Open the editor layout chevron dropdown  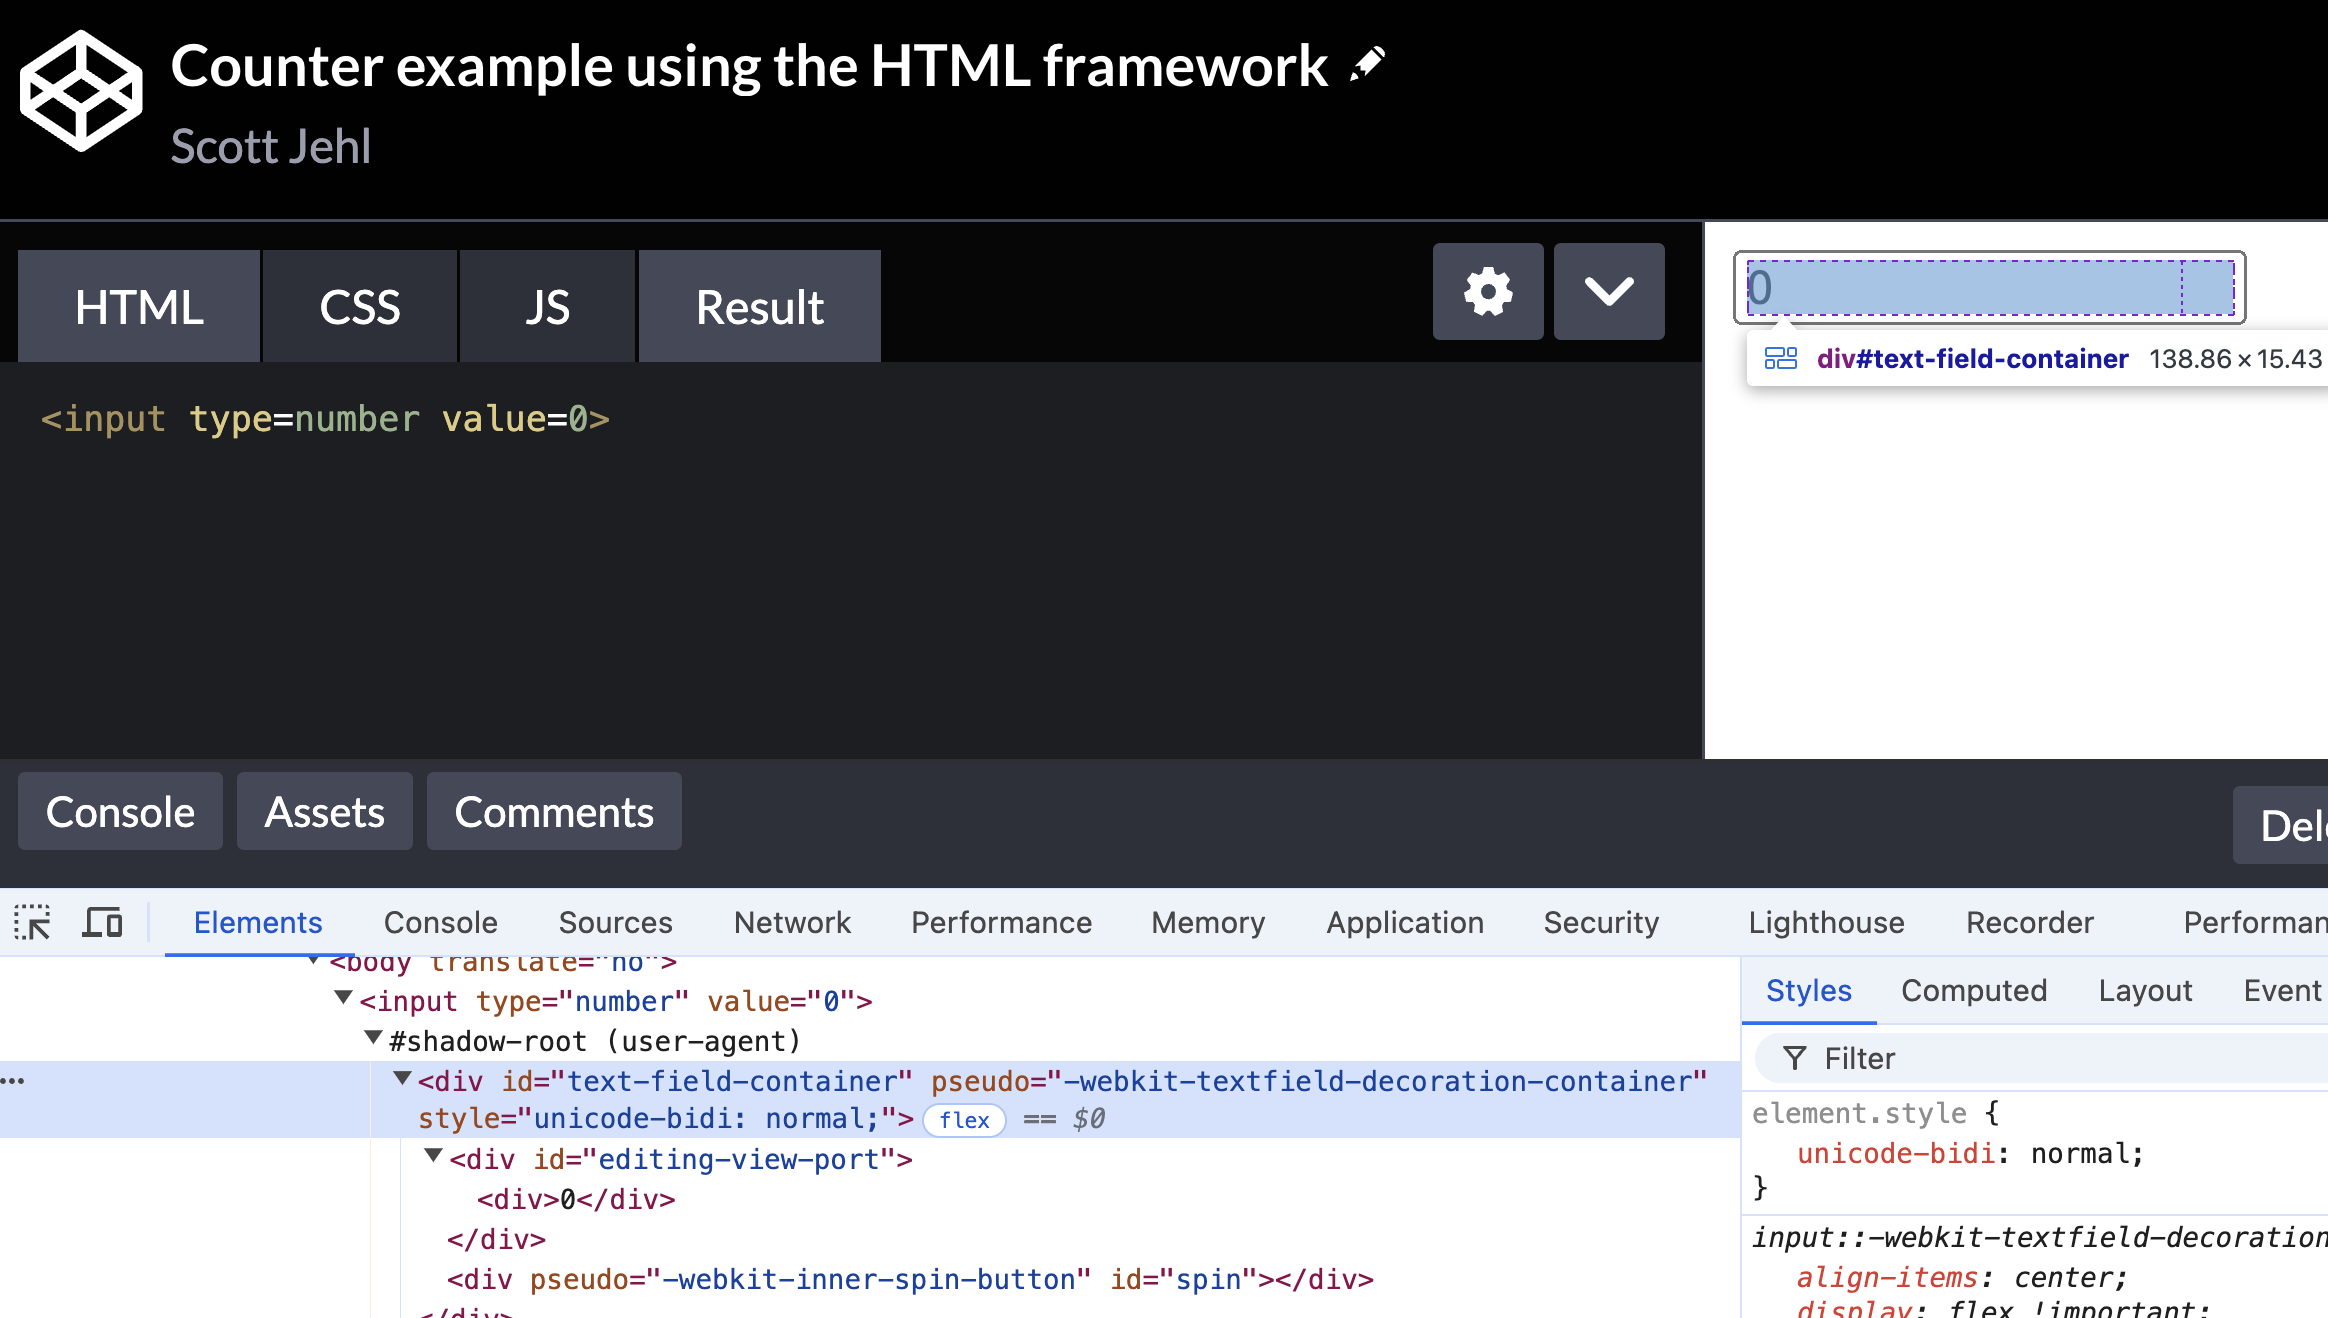coord(1609,291)
